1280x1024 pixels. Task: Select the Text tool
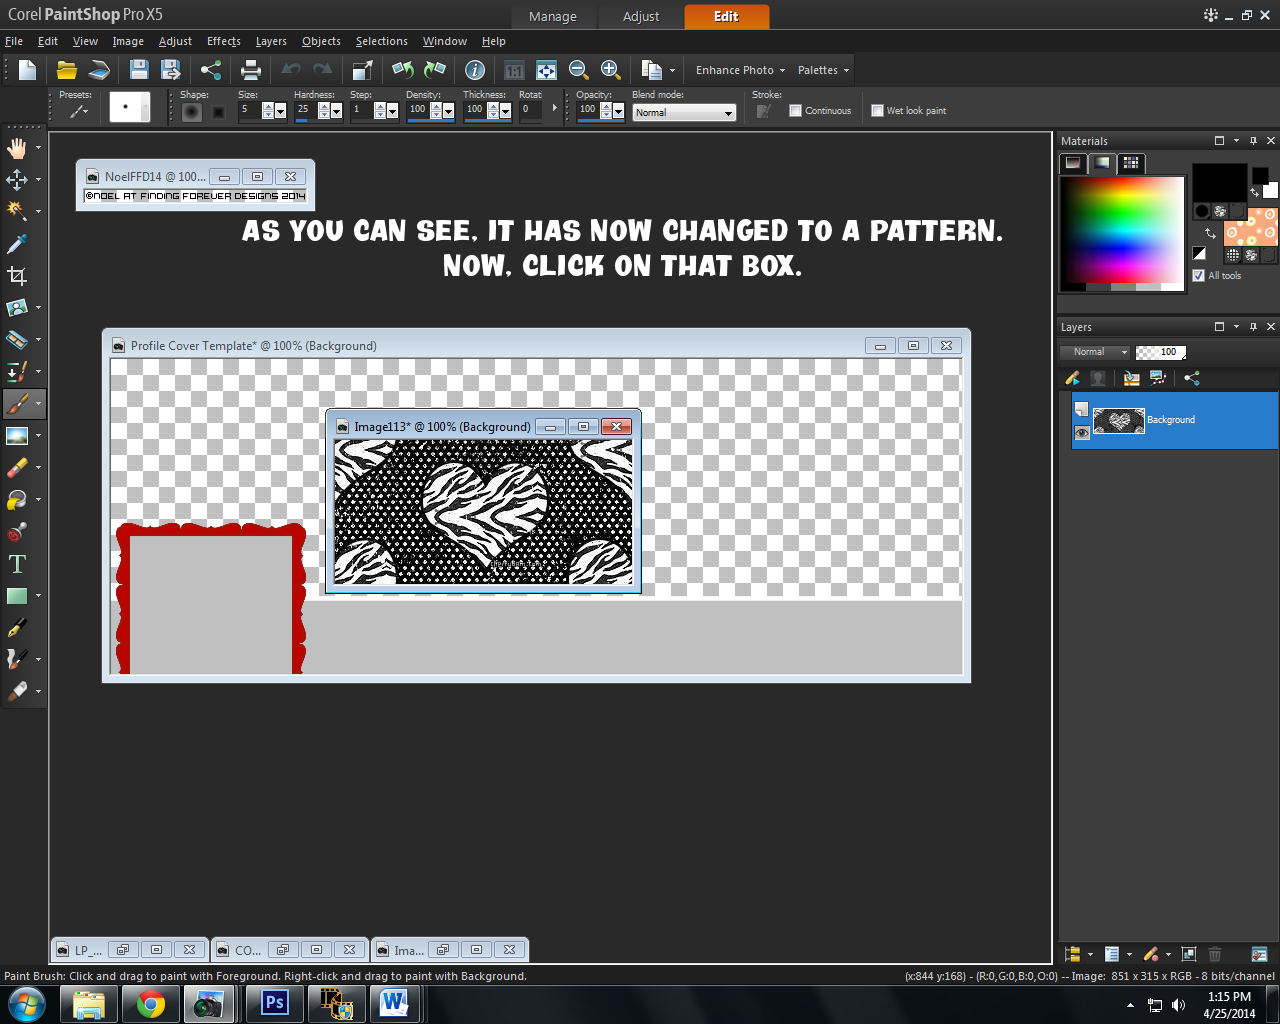point(18,563)
